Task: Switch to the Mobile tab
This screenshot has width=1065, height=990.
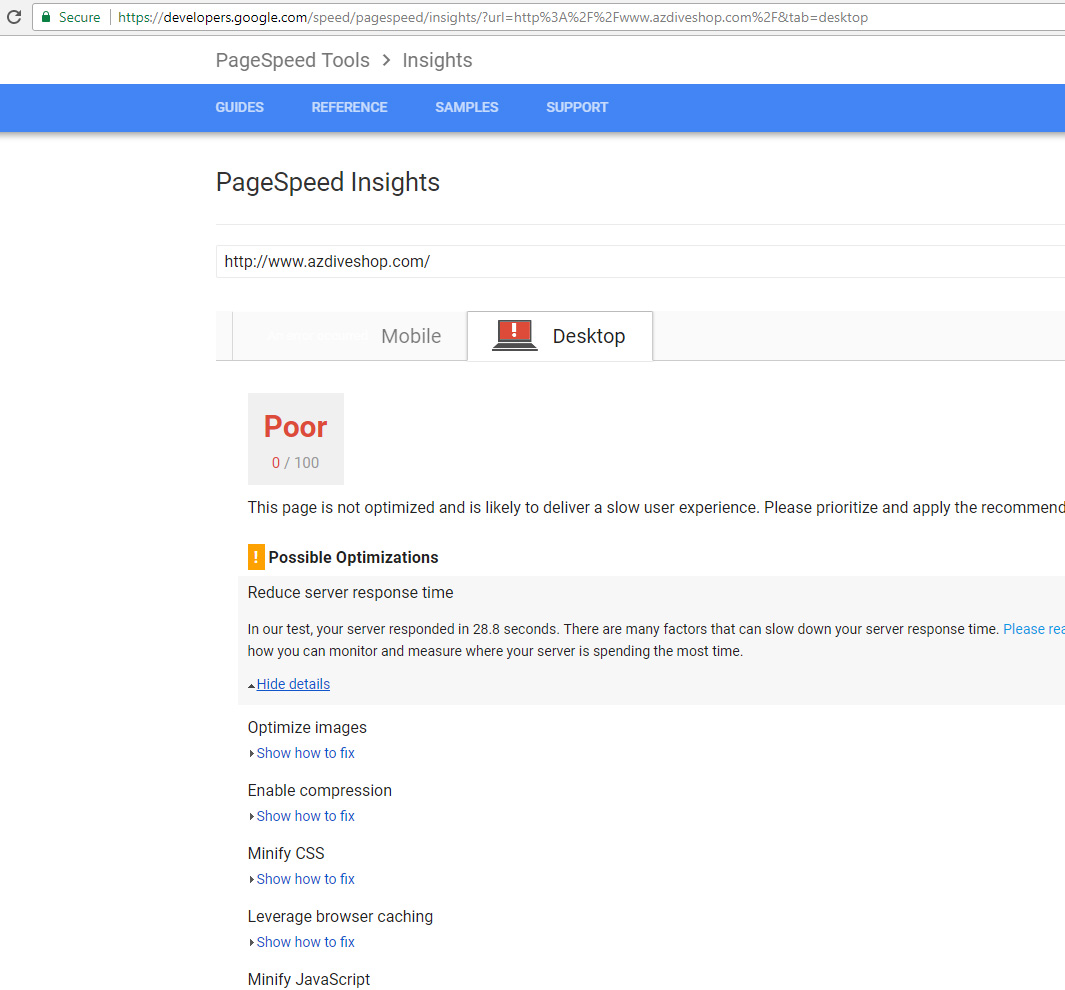Action: tap(410, 336)
